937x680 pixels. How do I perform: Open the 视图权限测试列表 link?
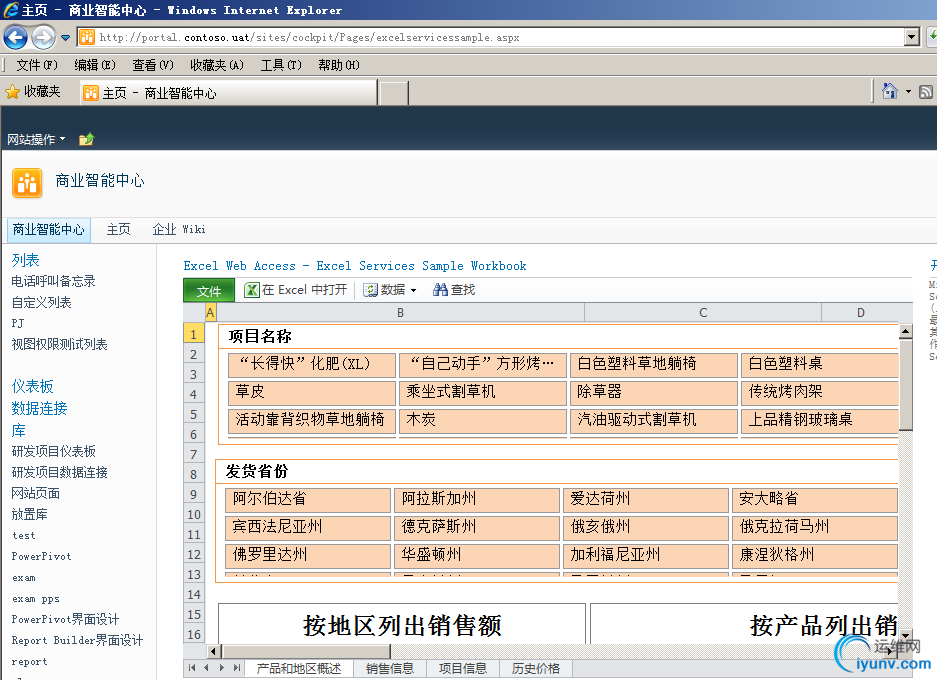(x=59, y=344)
